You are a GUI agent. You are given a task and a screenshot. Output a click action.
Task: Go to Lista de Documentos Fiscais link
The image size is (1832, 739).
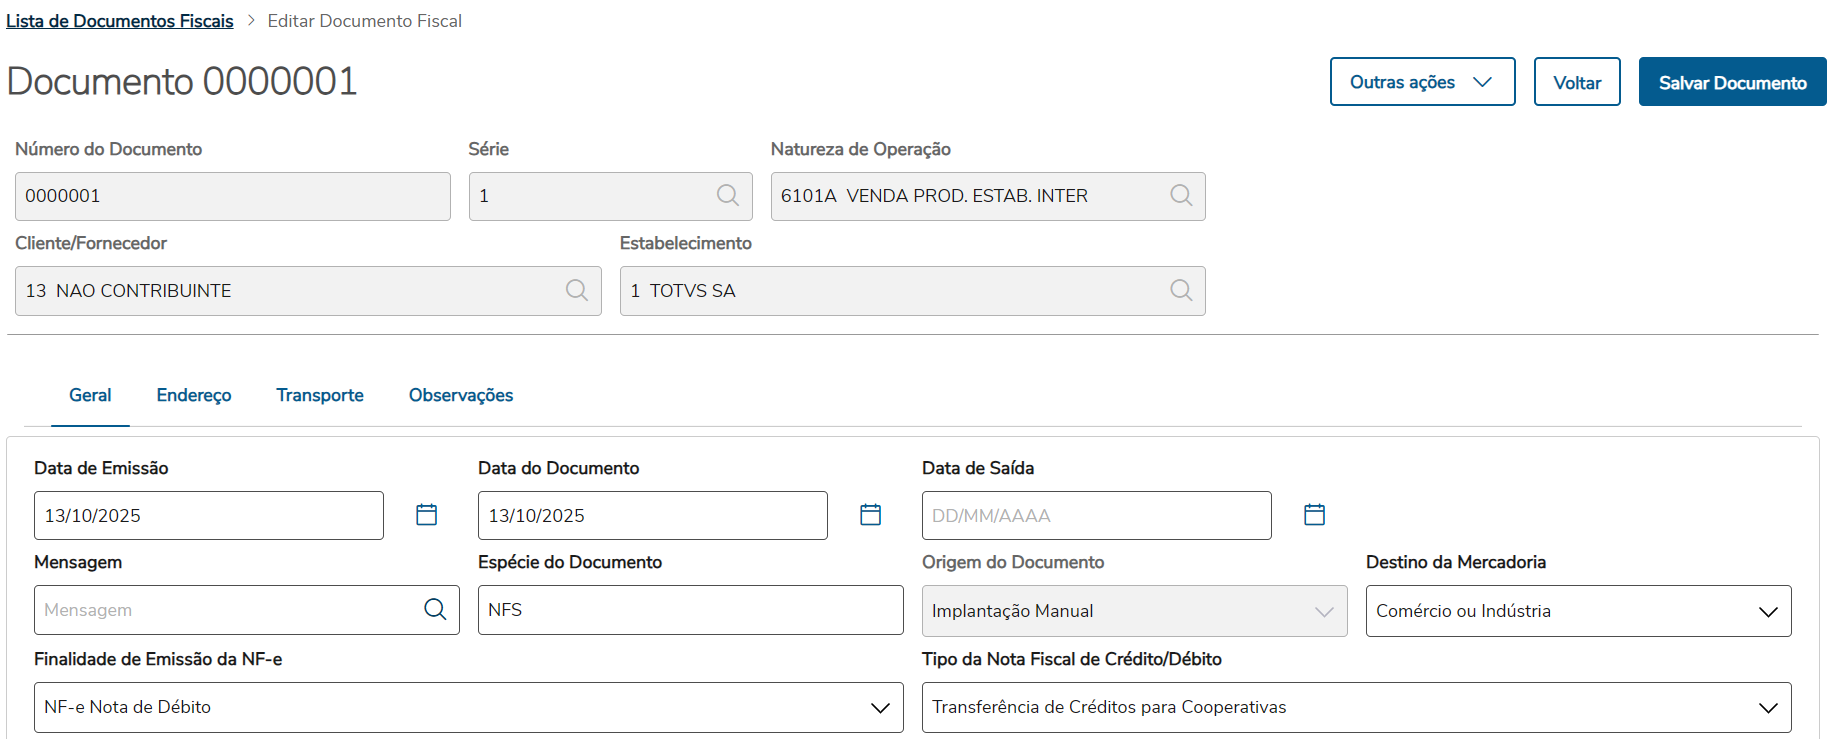pyautogui.click(x=120, y=21)
